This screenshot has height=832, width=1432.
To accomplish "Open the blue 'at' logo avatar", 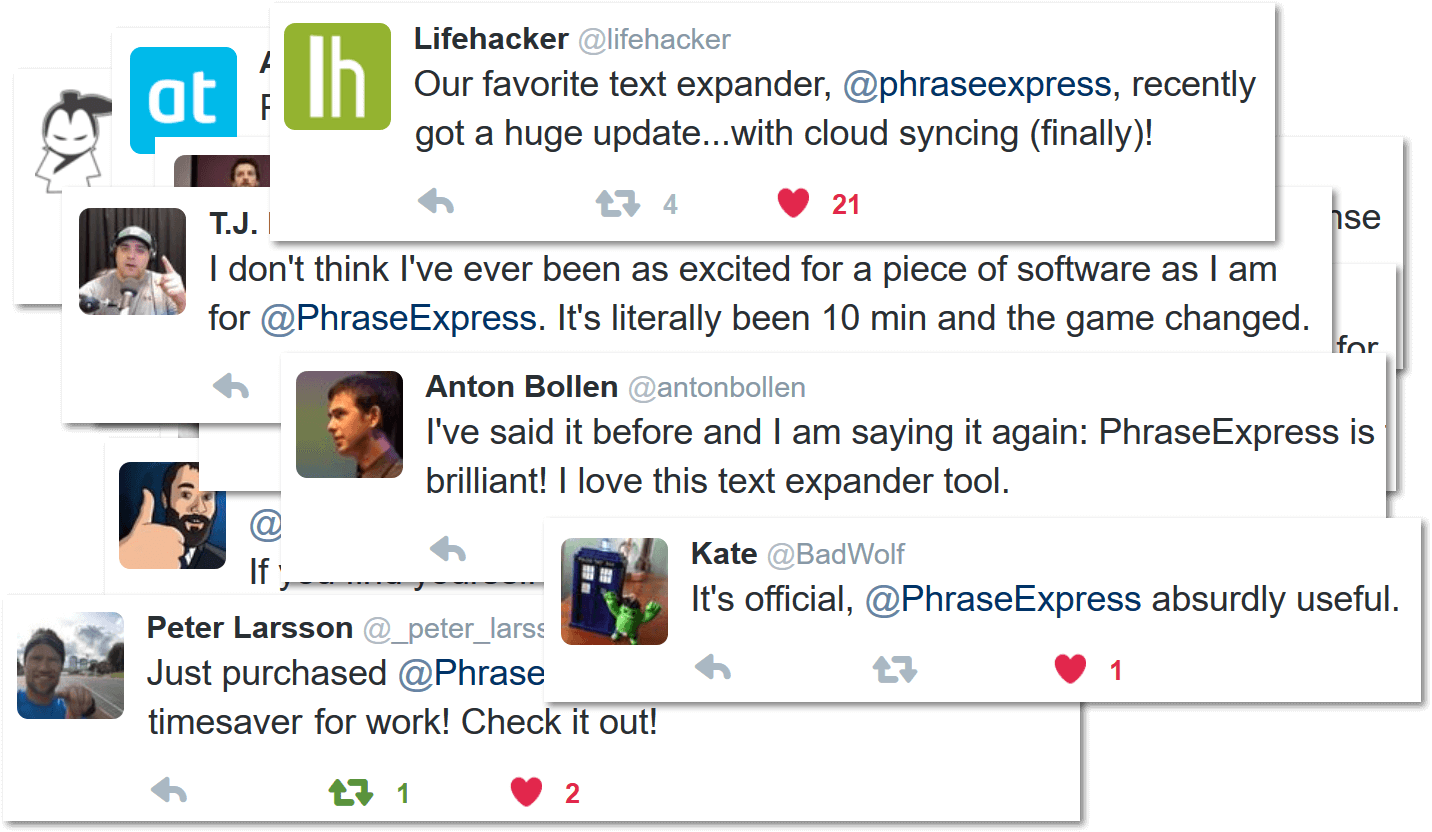I will point(184,100).
